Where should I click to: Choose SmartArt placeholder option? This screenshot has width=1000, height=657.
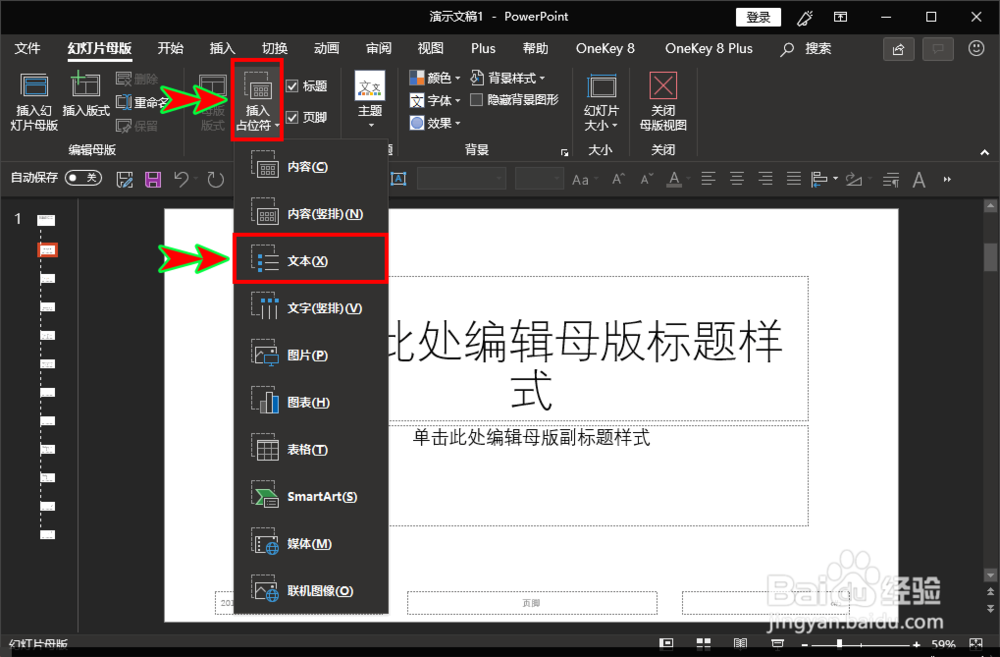coord(311,496)
